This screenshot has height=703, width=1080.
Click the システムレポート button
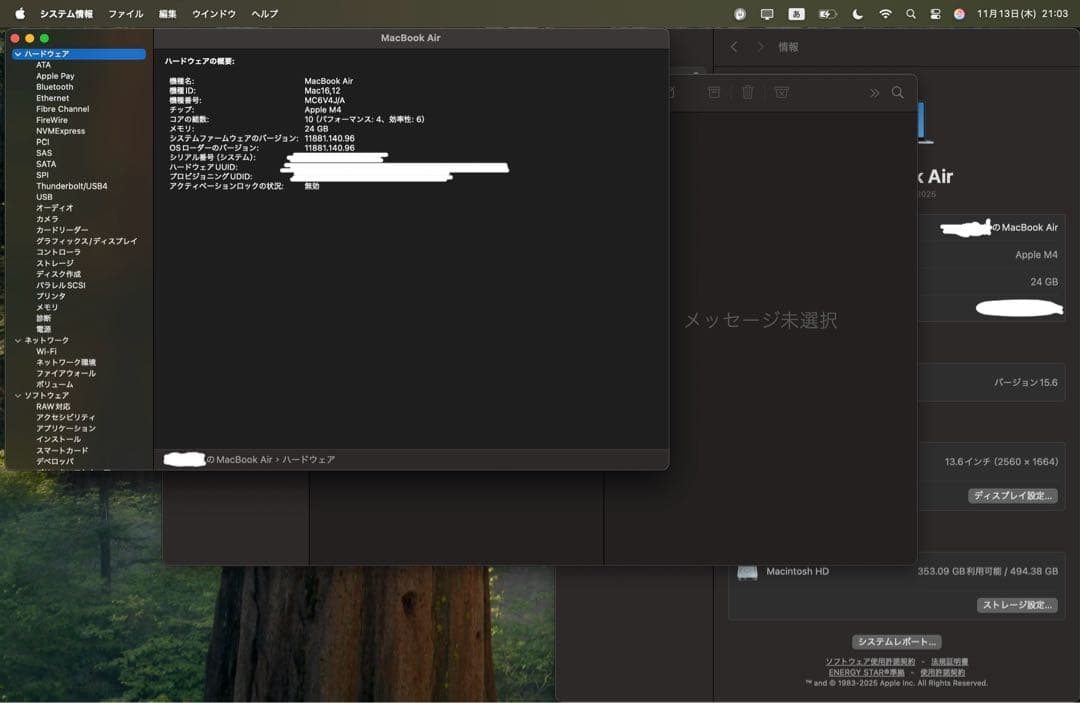(x=896, y=641)
